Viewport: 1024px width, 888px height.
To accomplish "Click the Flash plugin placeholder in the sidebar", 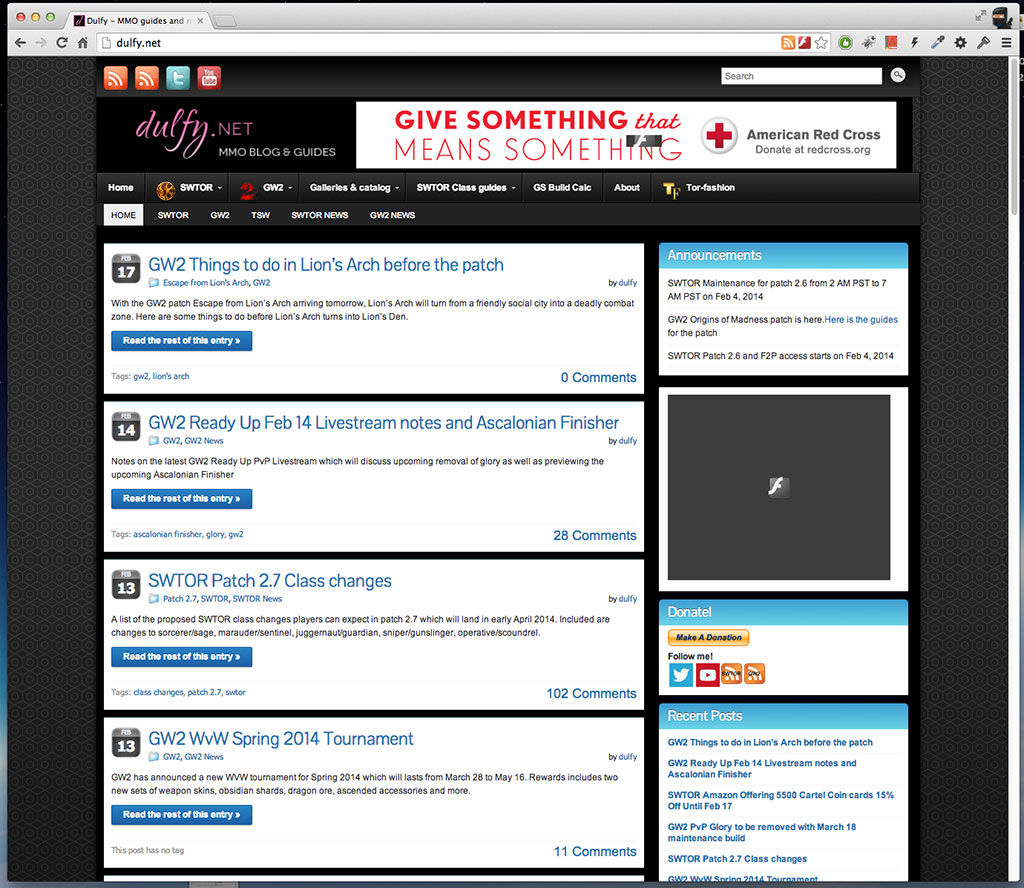I will click(x=778, y=487).
